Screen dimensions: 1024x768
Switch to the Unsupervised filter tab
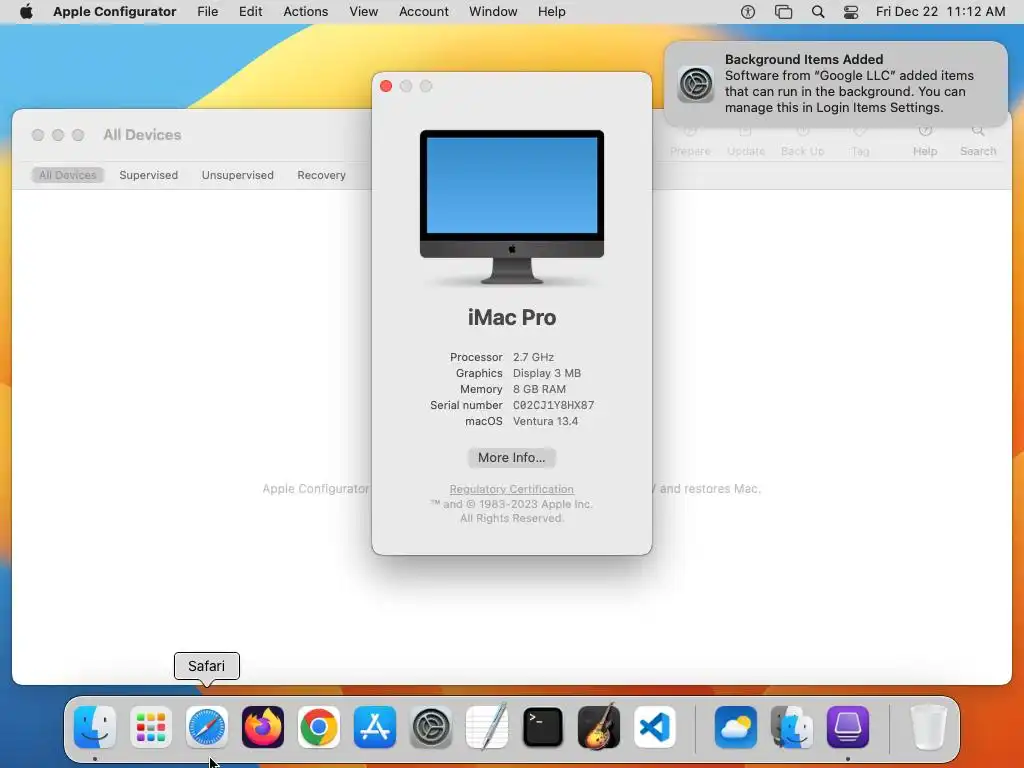tap(238, 175)
